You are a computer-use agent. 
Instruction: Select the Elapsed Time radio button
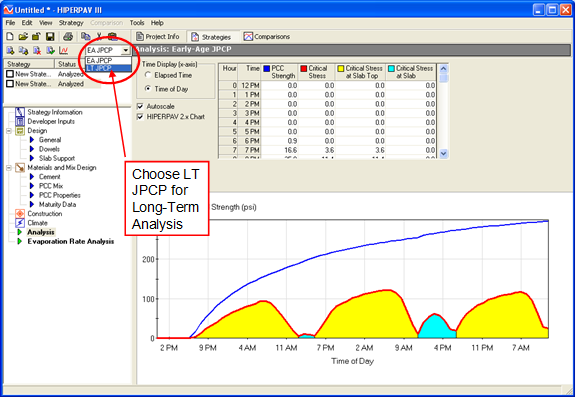pos(148,75)
